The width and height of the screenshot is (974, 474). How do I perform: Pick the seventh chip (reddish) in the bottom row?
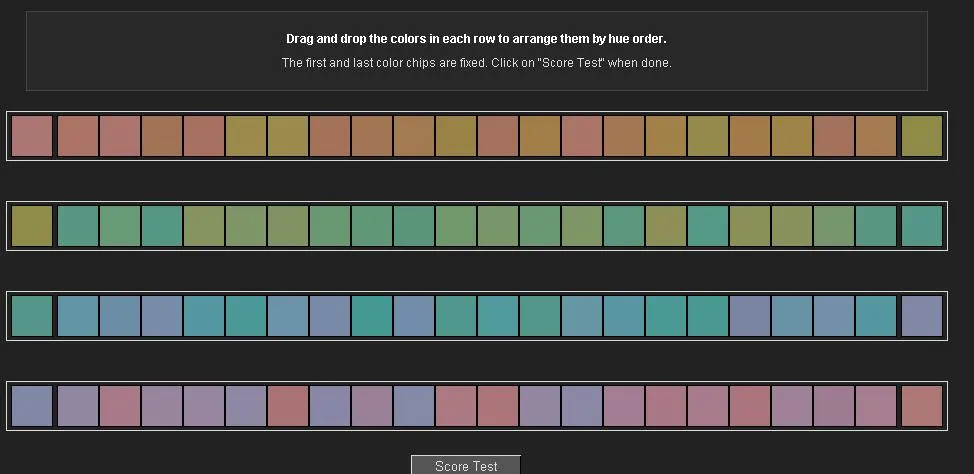pos(288,406)
